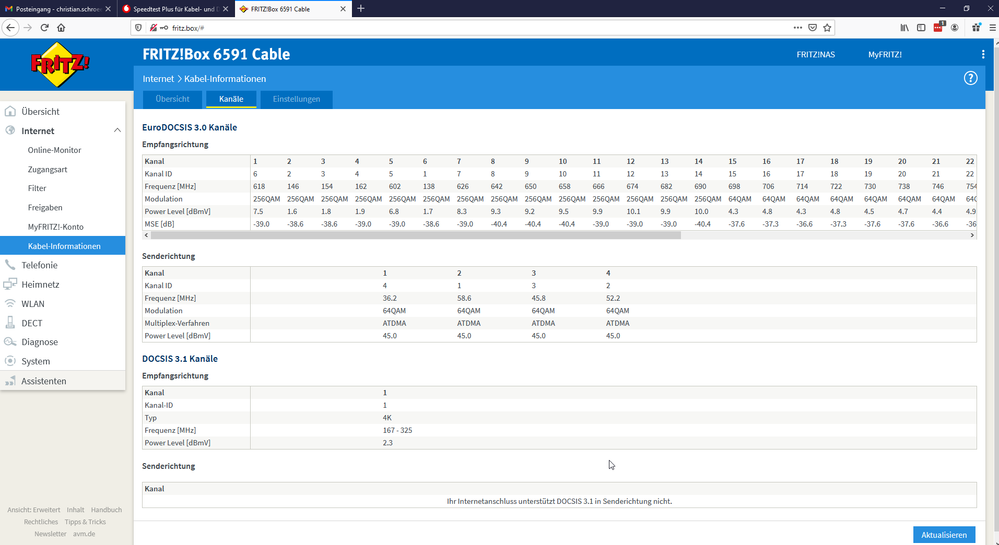Close the Speedtest Plus tab
999x545 pixels.
(225, 9)
